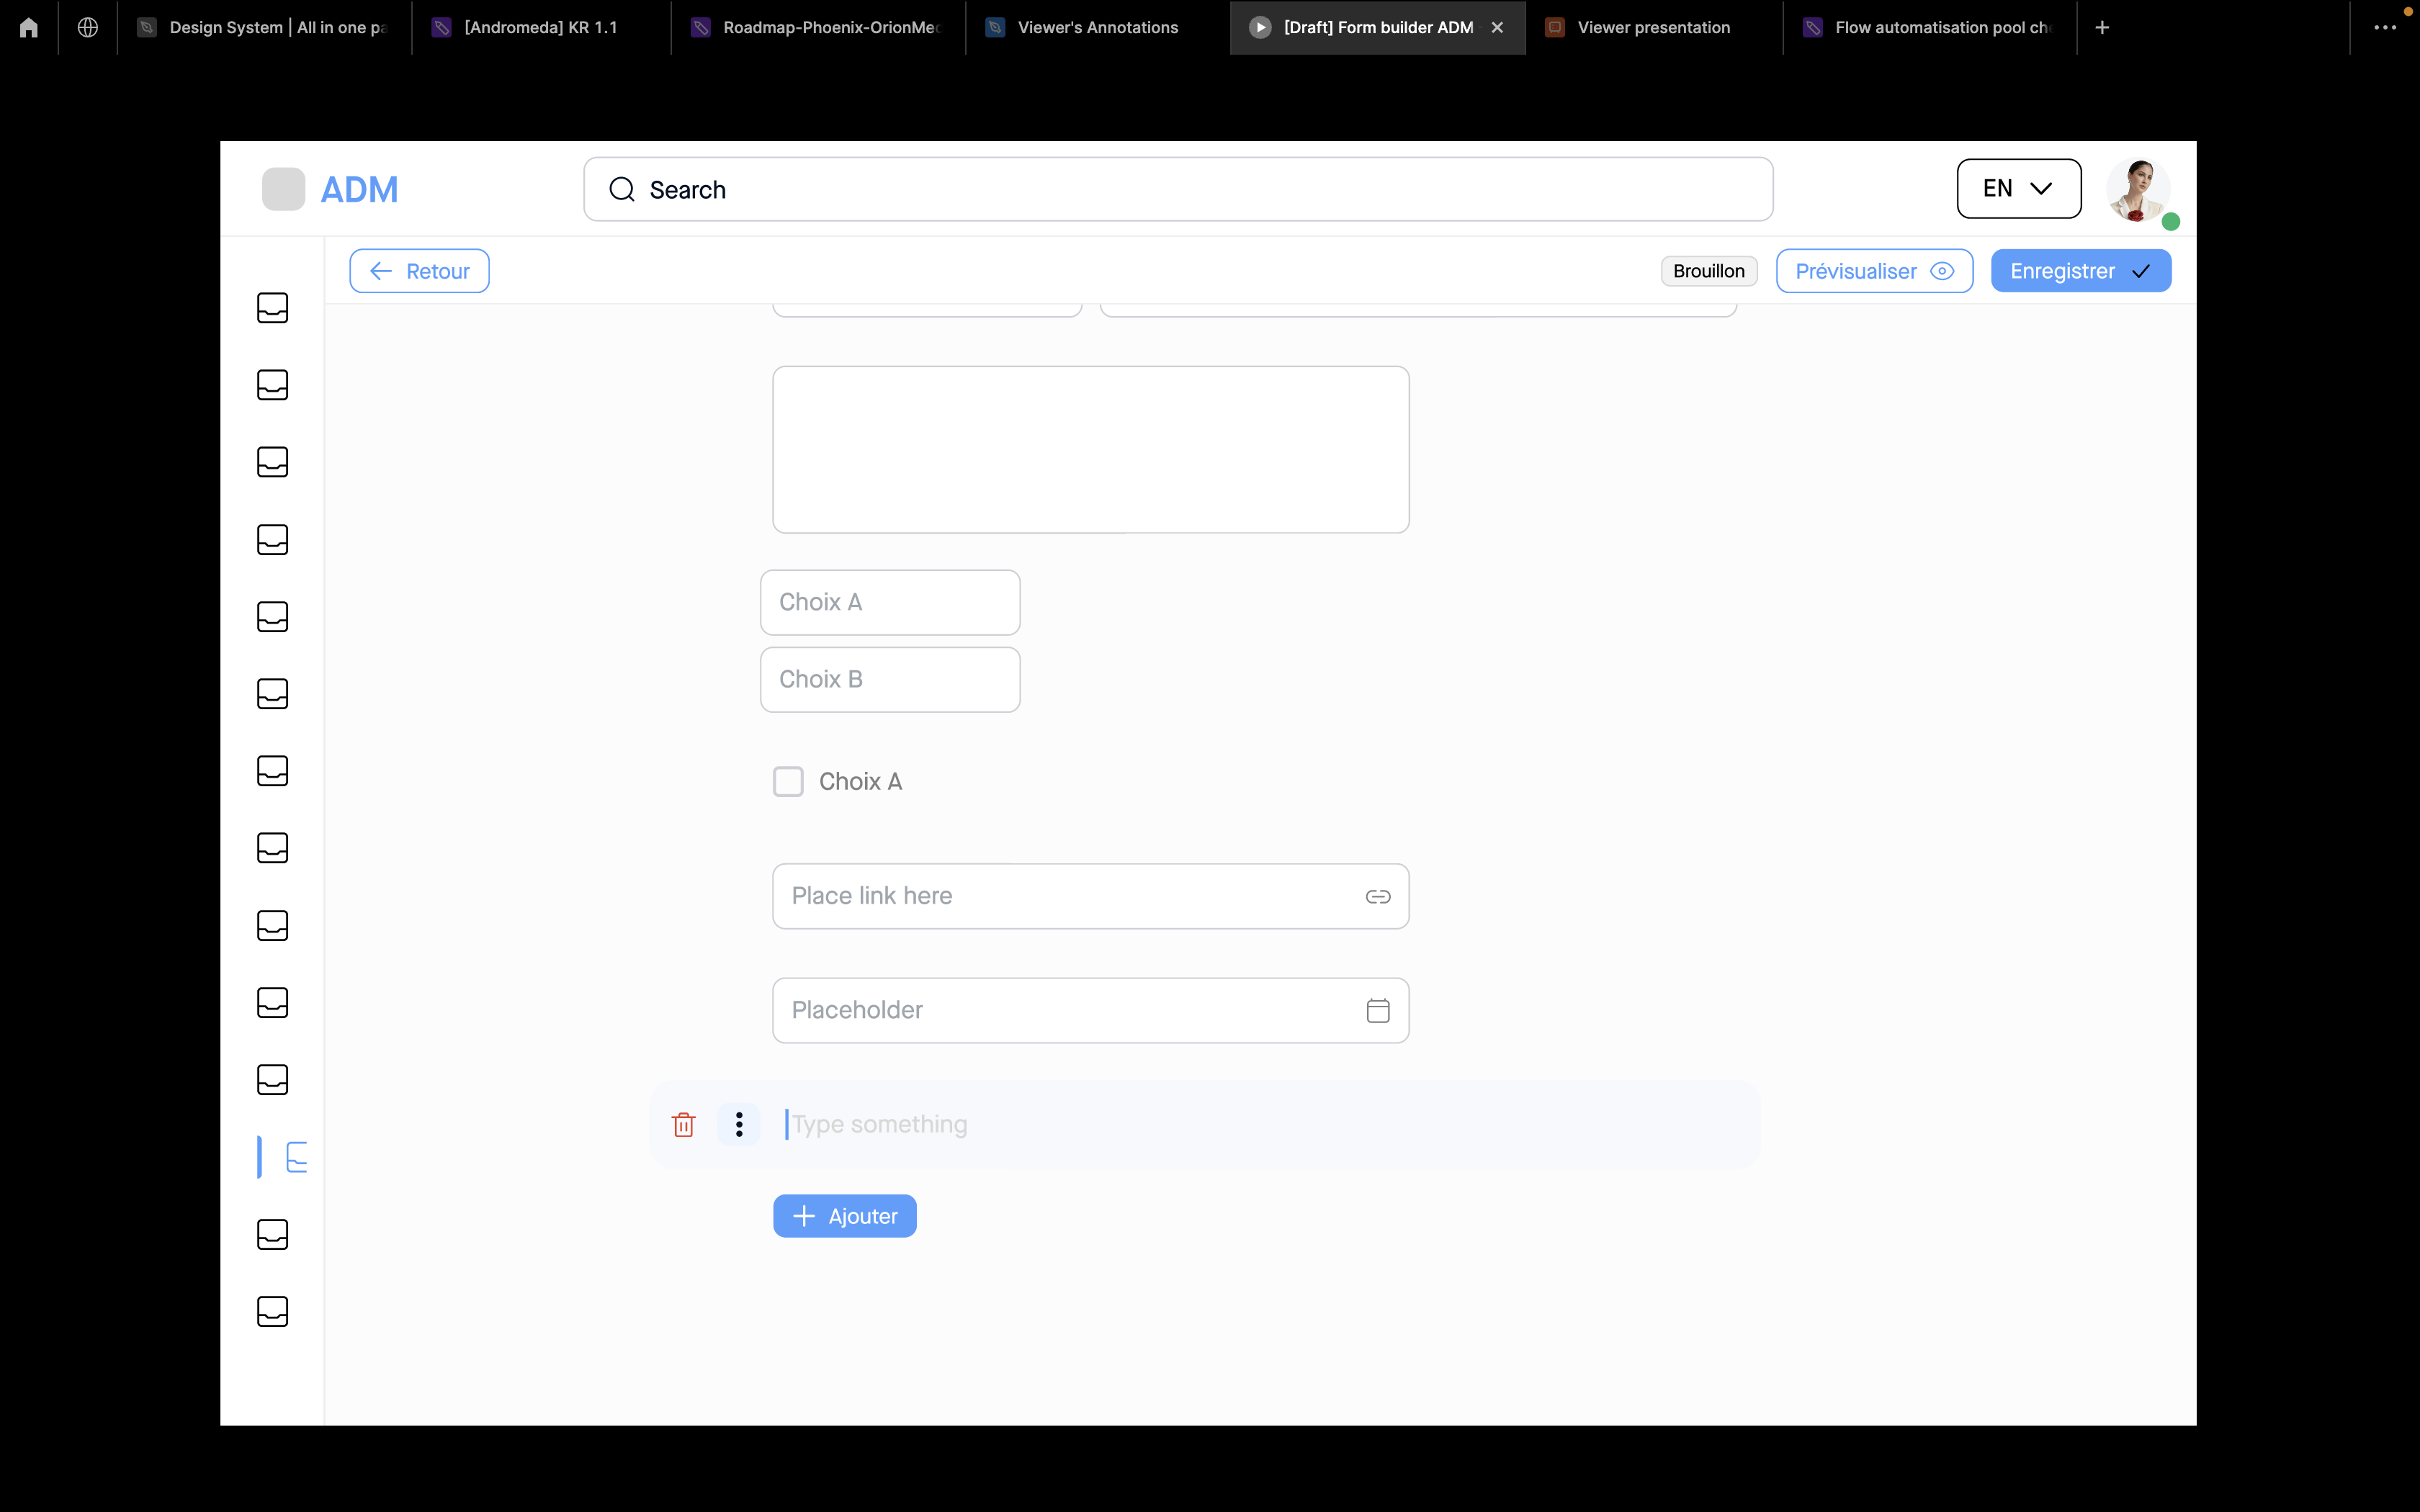Check the Choix A checkbox
Screen dimensions: 2420x1512
pyautogui.click(x=788, y=781)
